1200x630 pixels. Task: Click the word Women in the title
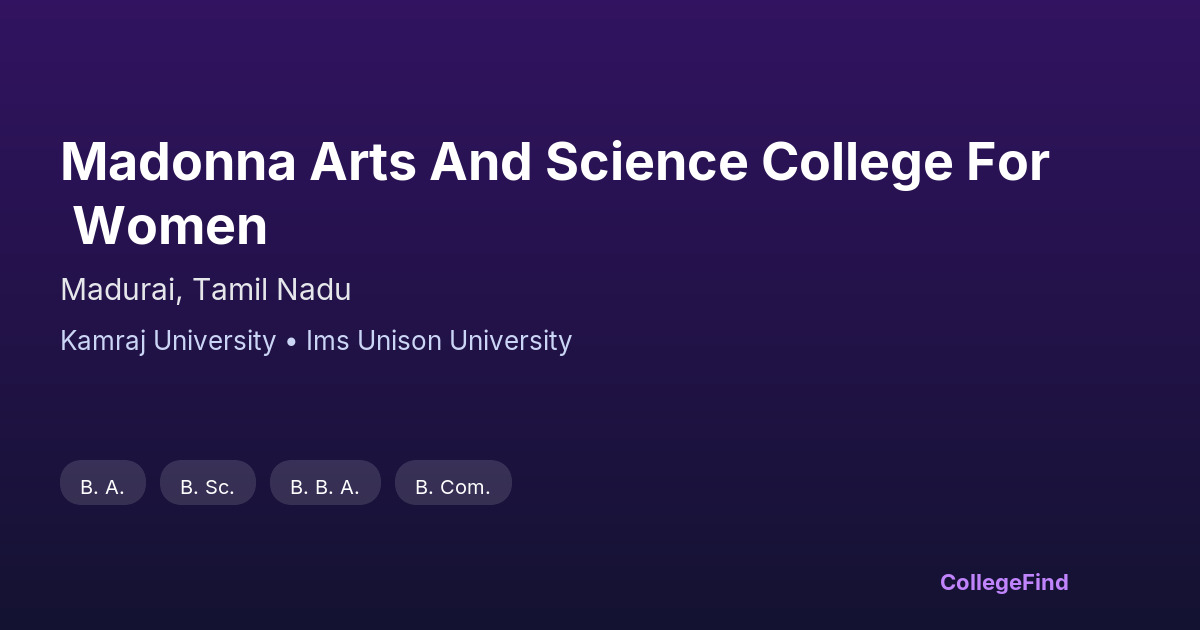(170, 227)
